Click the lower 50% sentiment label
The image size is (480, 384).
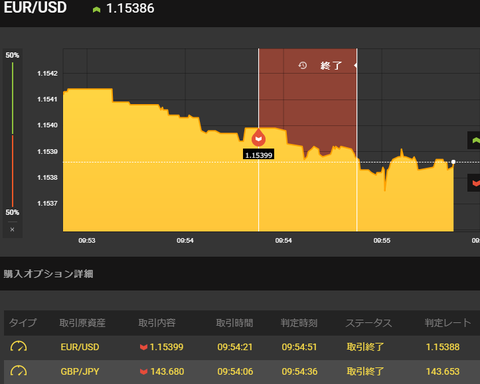[12, 212]
